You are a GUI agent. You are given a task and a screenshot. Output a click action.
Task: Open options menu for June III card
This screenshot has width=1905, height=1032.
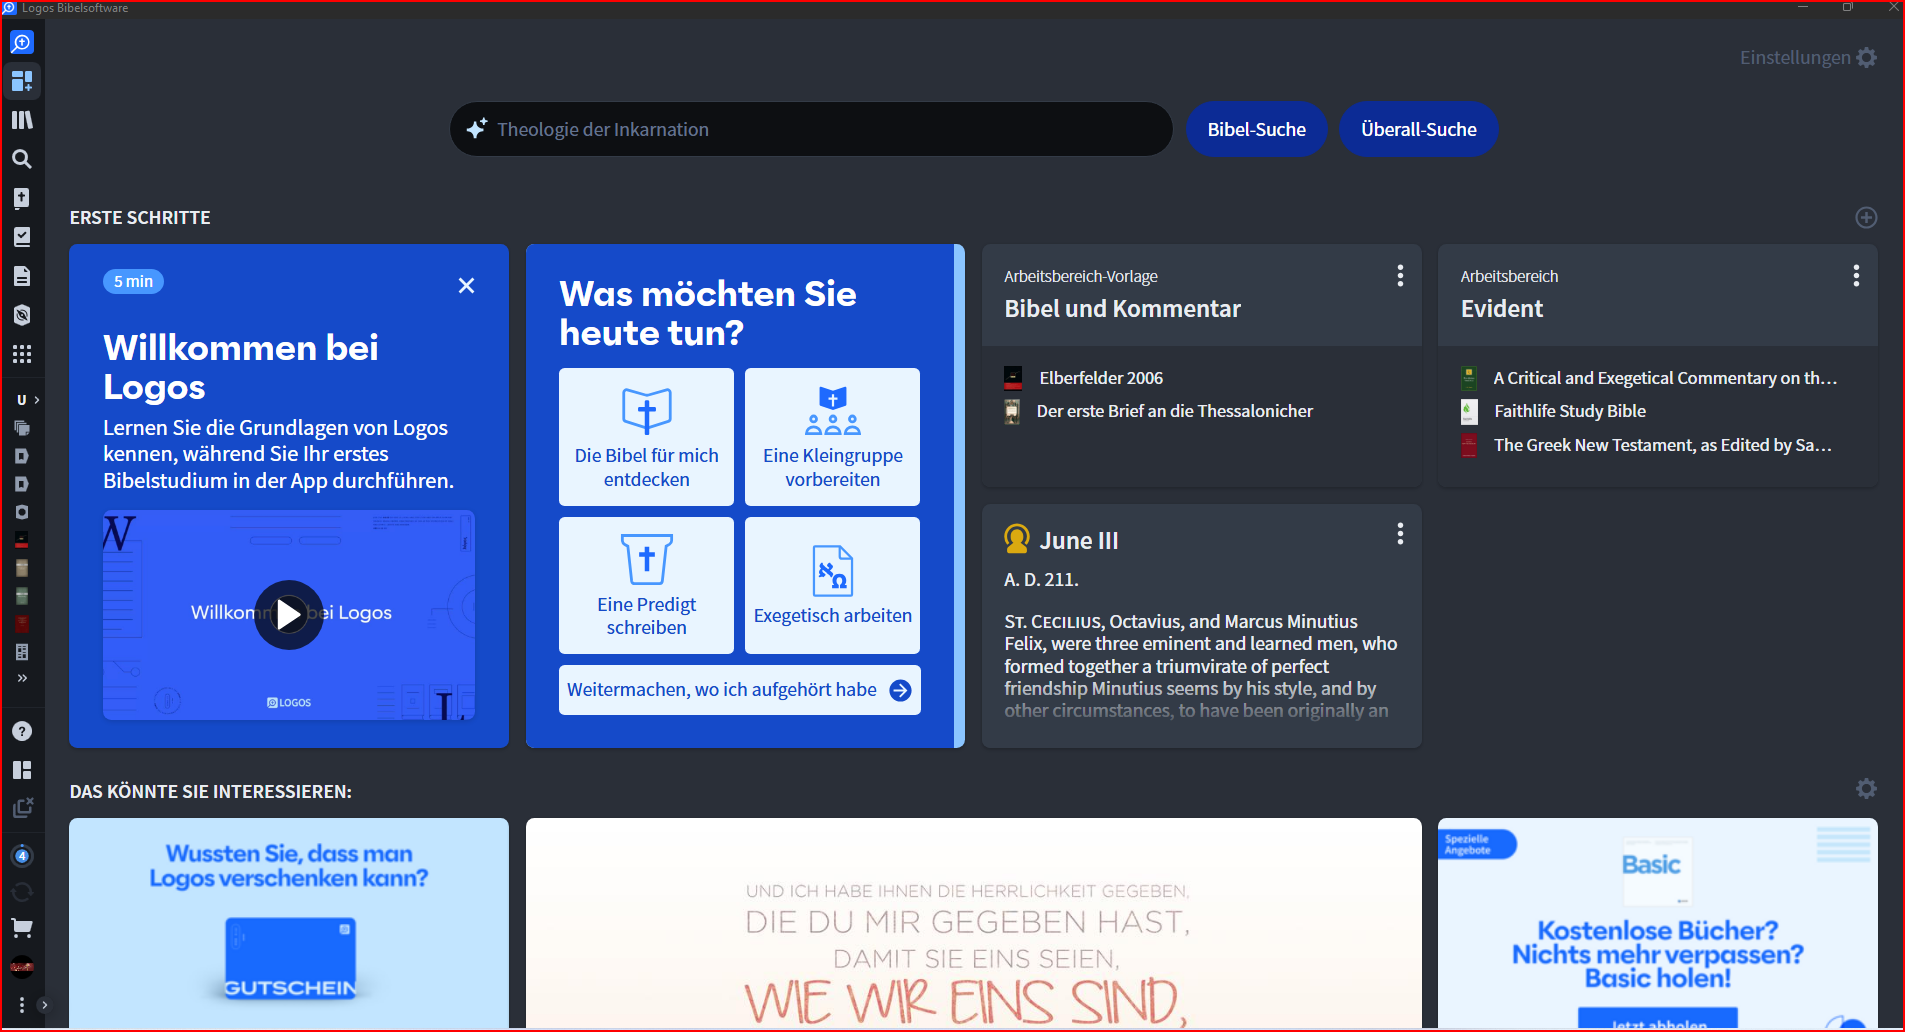pyautogui.click(x=1400, y=534)
